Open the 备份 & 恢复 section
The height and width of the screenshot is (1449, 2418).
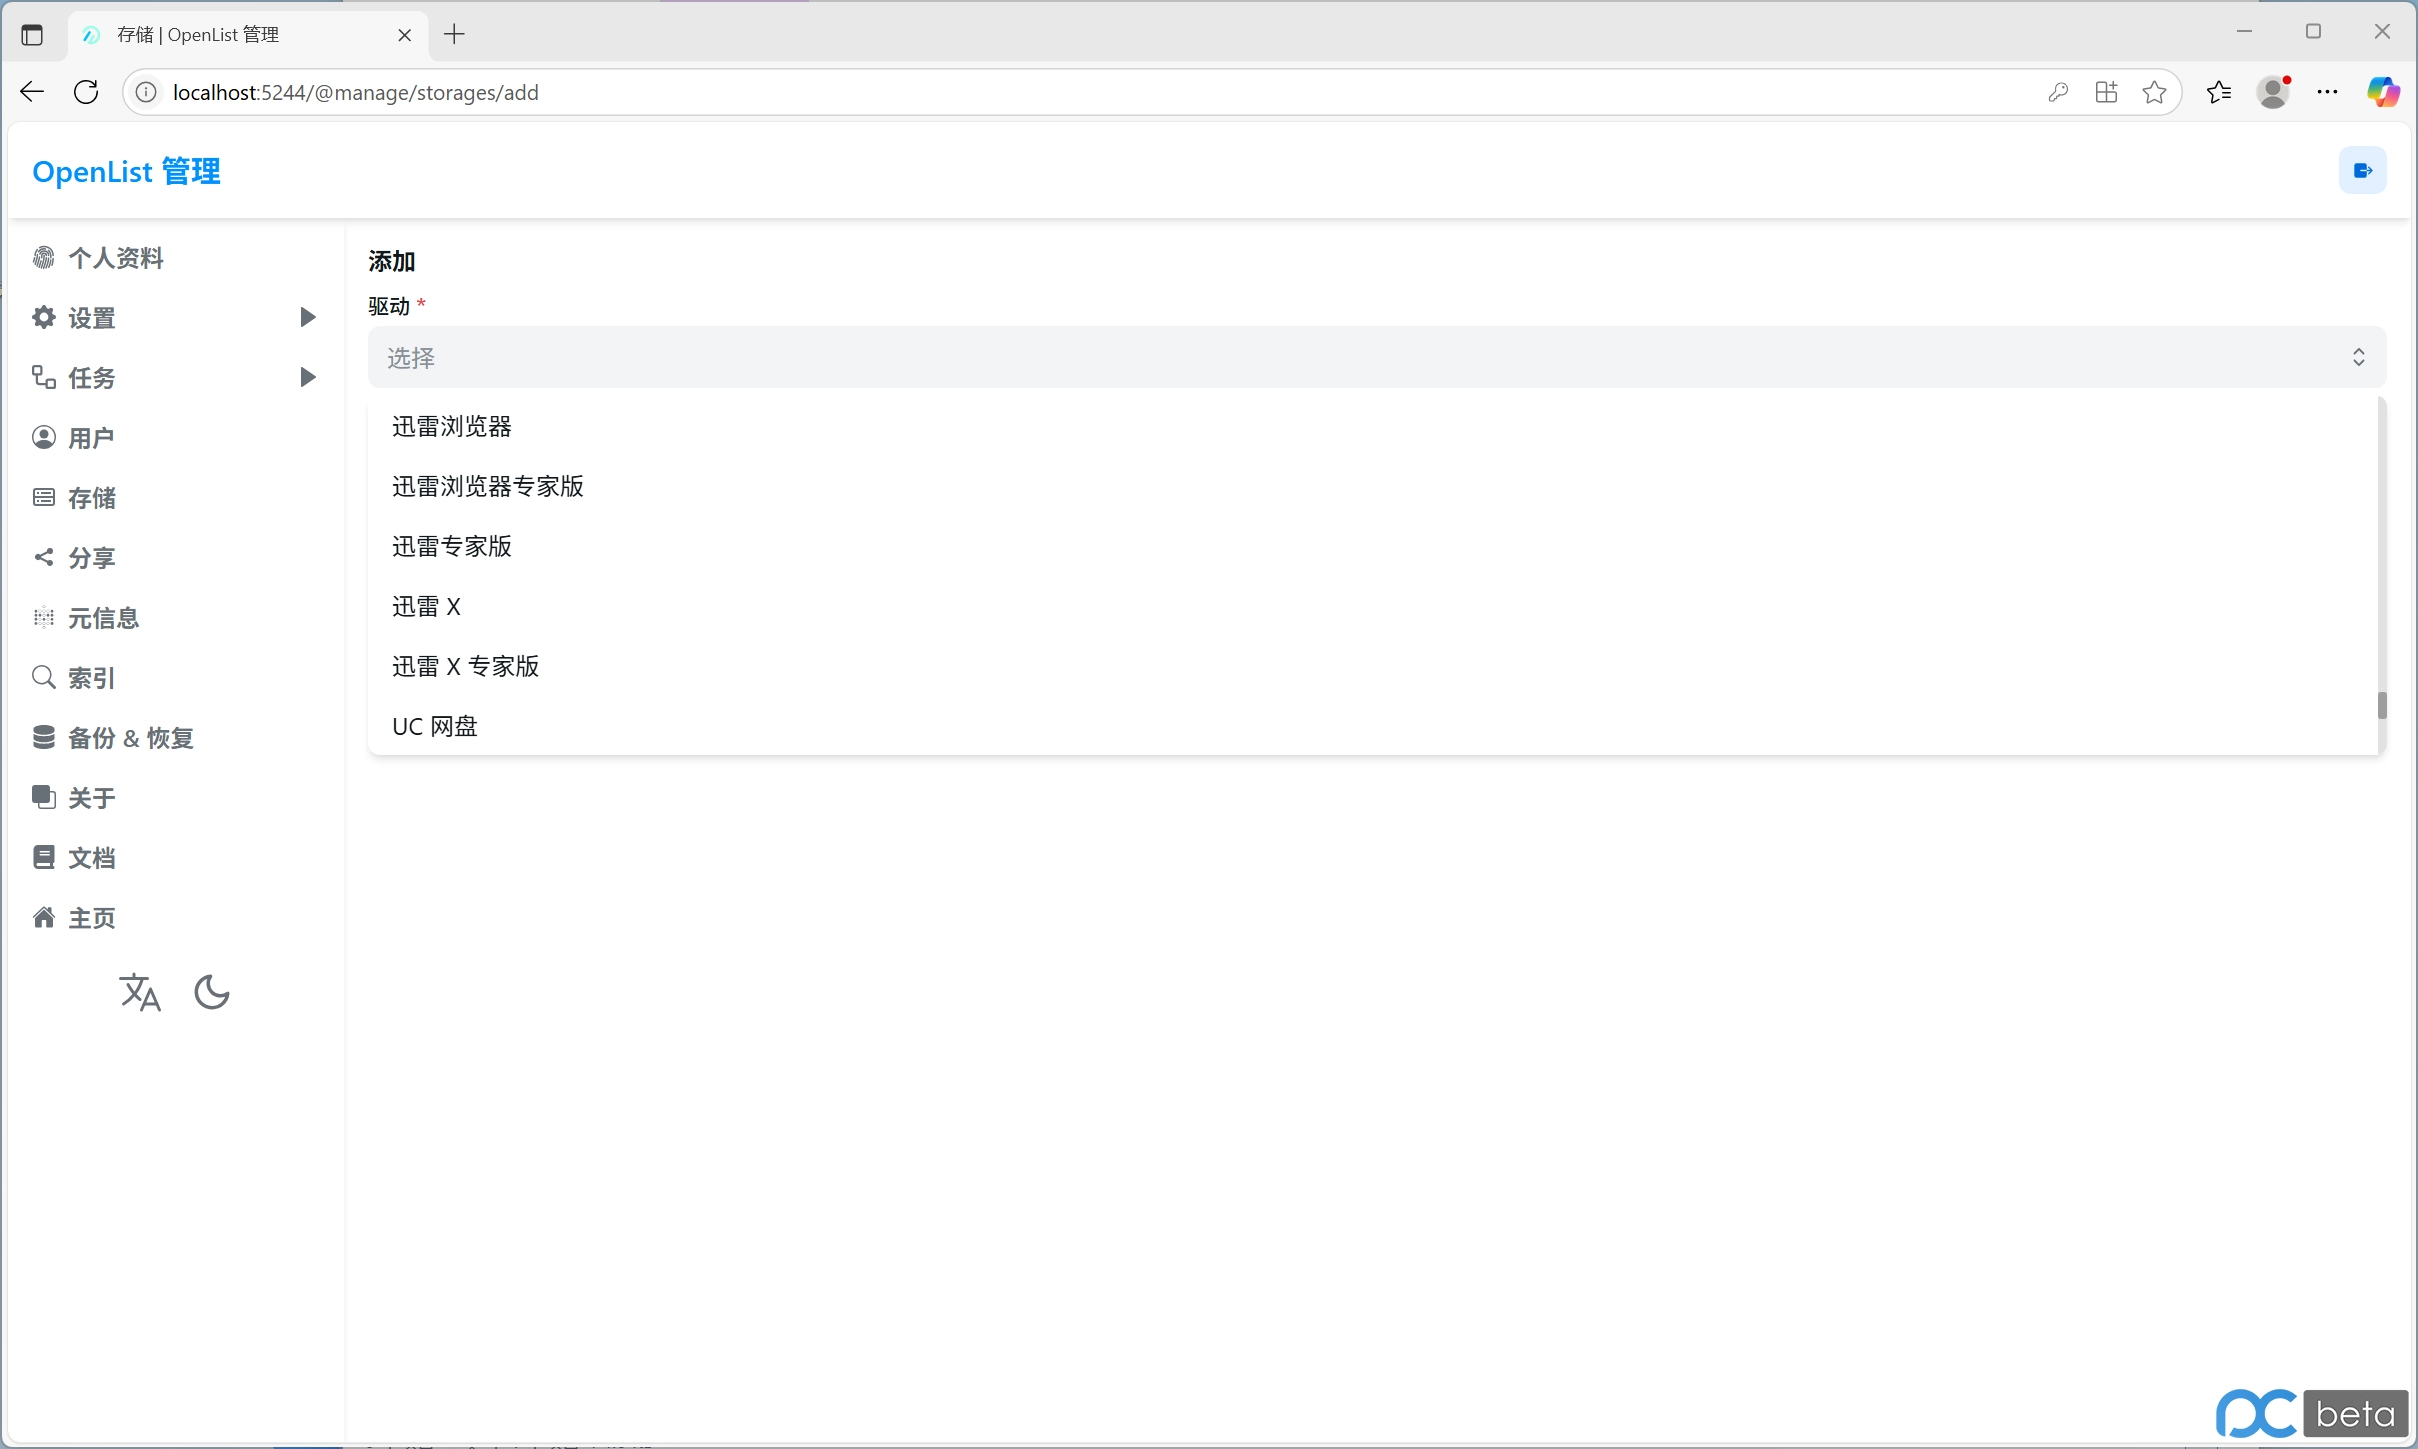tap(130, 738)
